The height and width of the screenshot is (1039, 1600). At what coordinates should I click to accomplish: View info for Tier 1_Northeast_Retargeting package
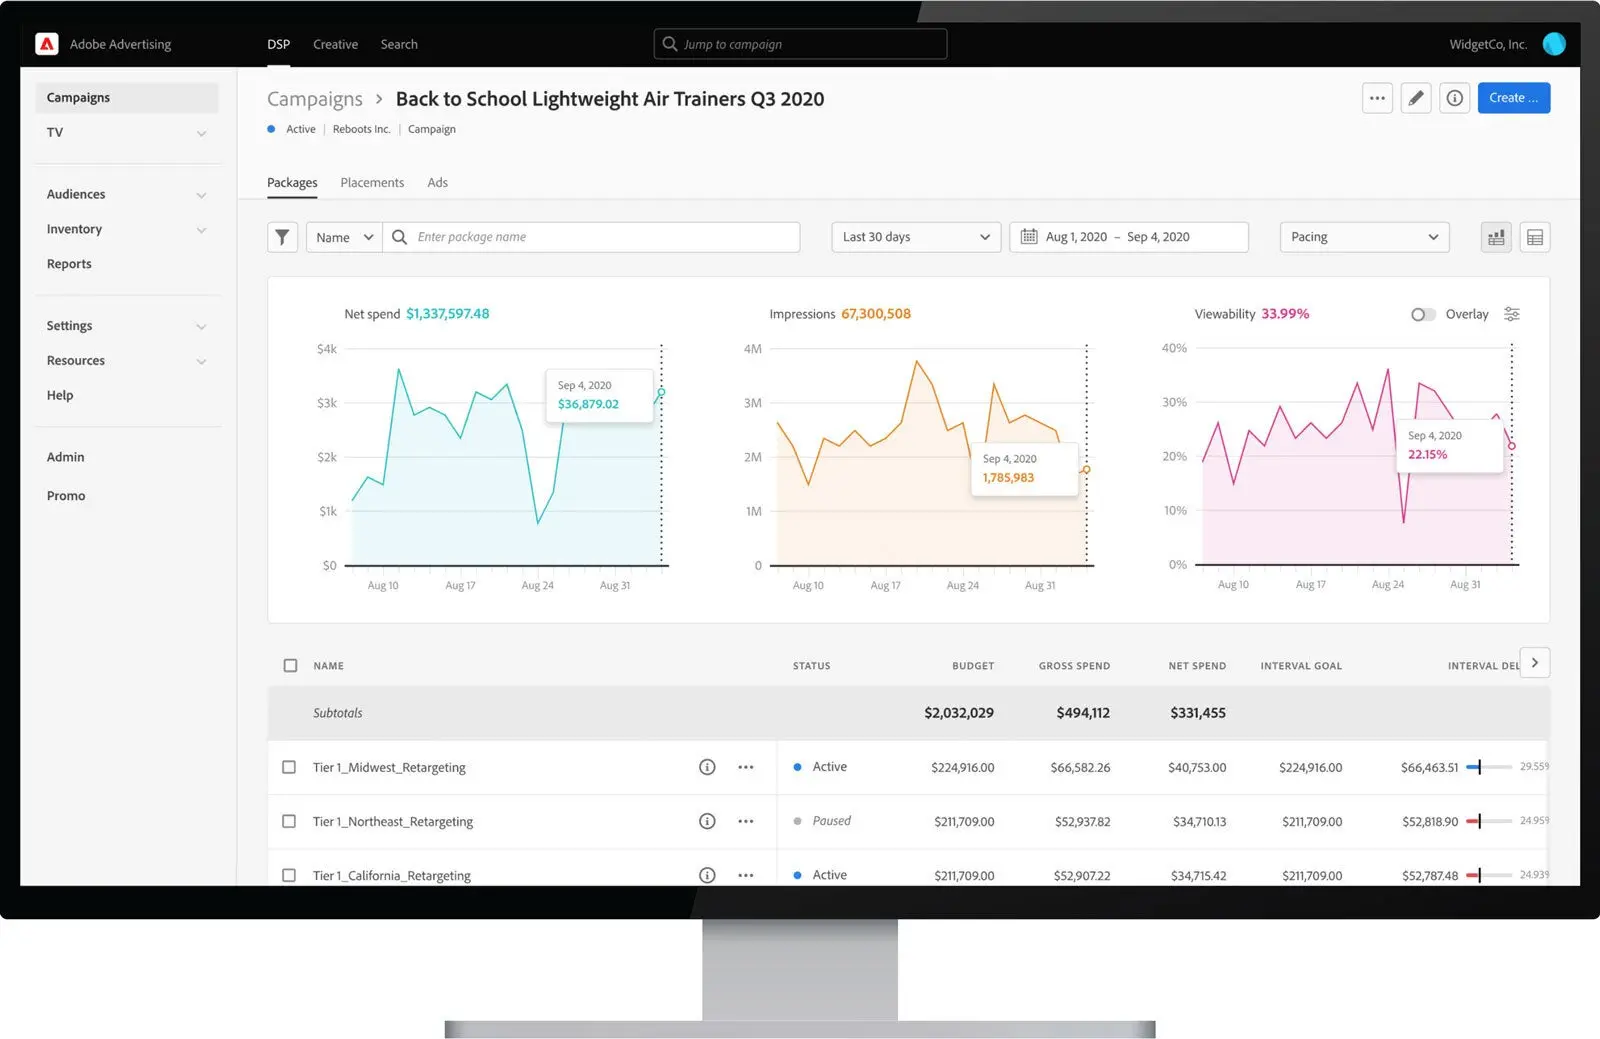point(707,821)
